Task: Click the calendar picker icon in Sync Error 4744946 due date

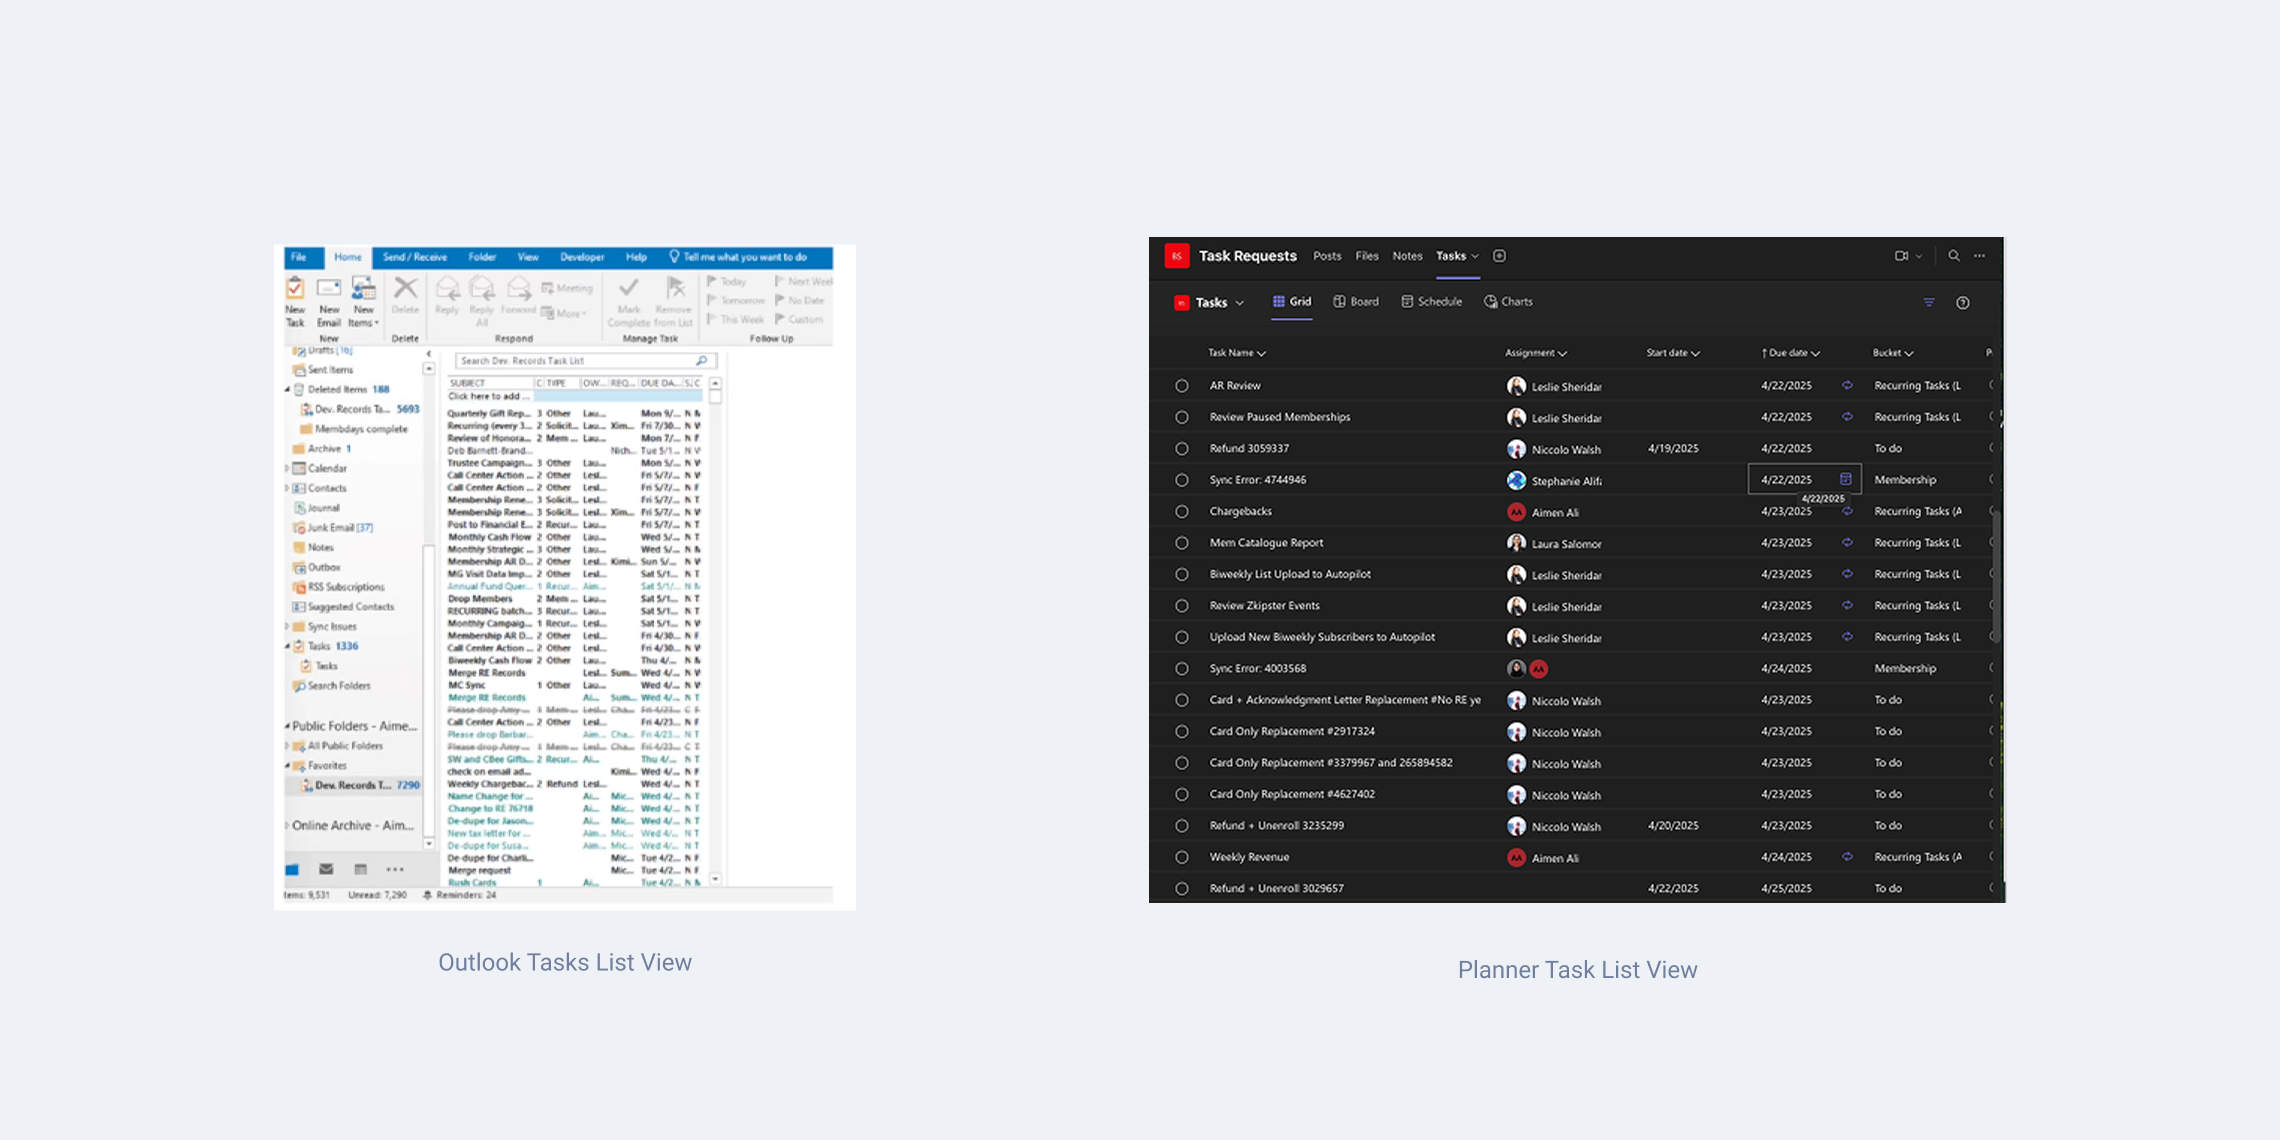Action: coord(1846,479)
